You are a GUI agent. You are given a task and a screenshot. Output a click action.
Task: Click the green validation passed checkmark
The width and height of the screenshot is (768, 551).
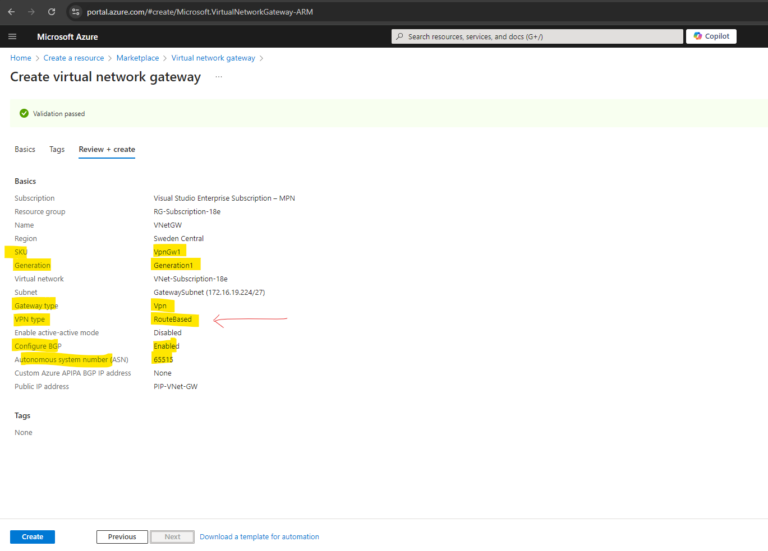(x=24, y=113)
